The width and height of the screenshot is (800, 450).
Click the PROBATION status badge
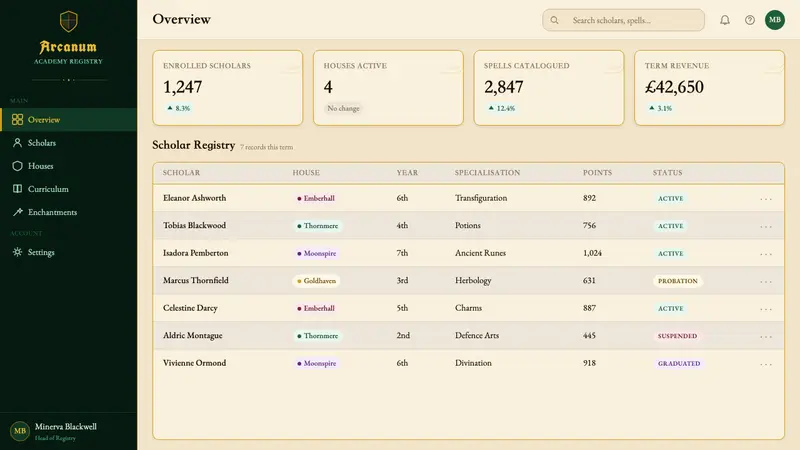pos(678,281)
